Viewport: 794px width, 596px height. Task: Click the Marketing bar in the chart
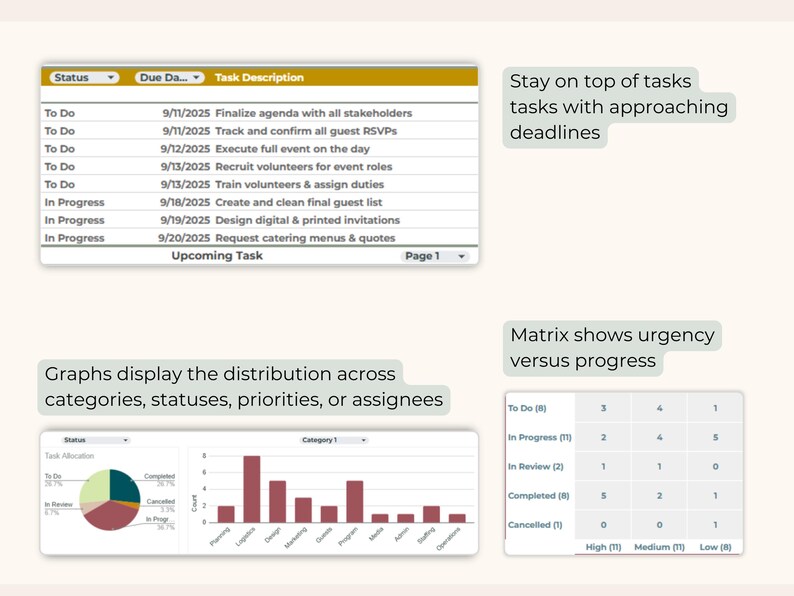click(303, 510)
